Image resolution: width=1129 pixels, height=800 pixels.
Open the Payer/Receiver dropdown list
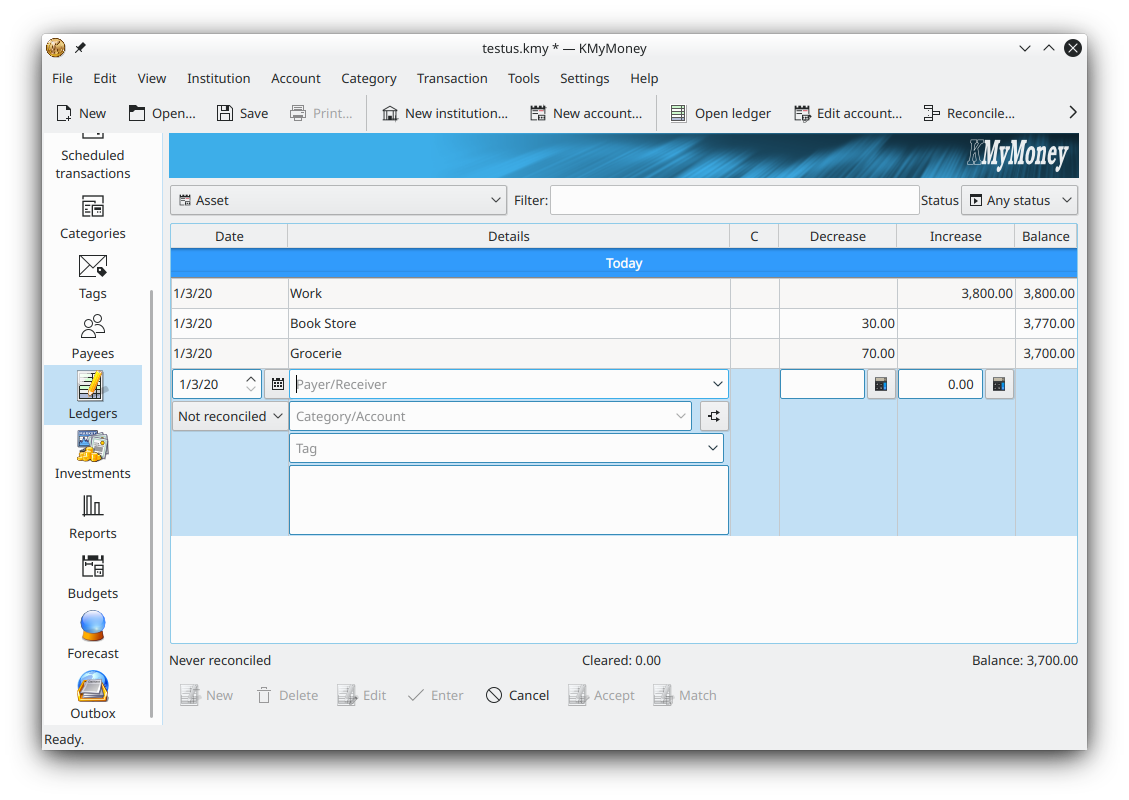[x=717, y=384]
